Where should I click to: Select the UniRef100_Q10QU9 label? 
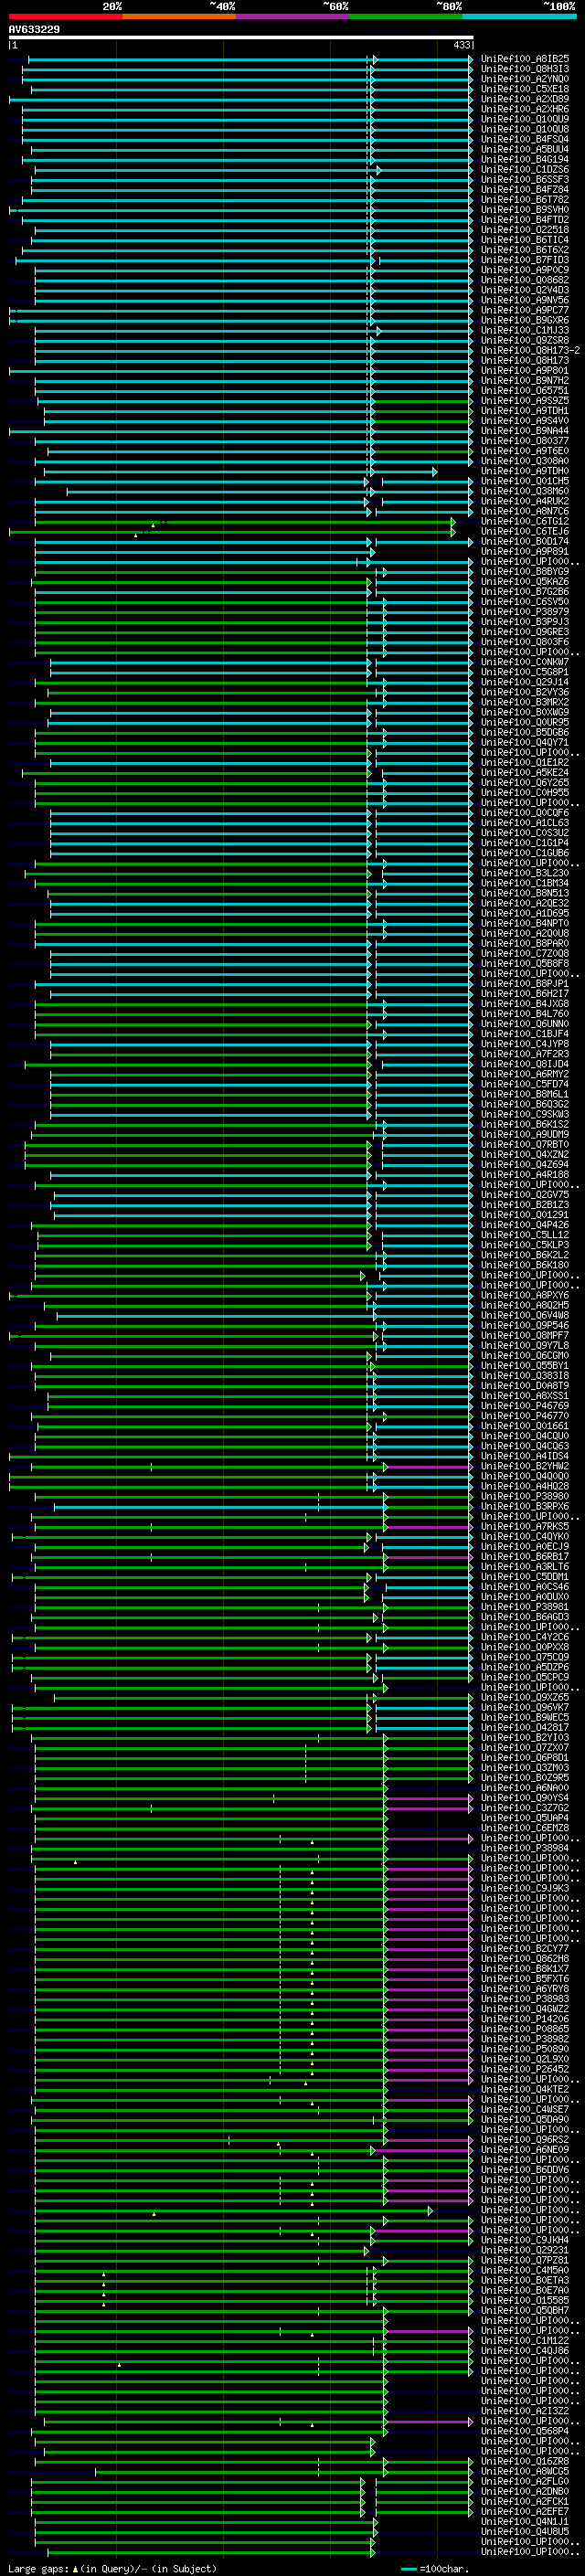point(525,119)
